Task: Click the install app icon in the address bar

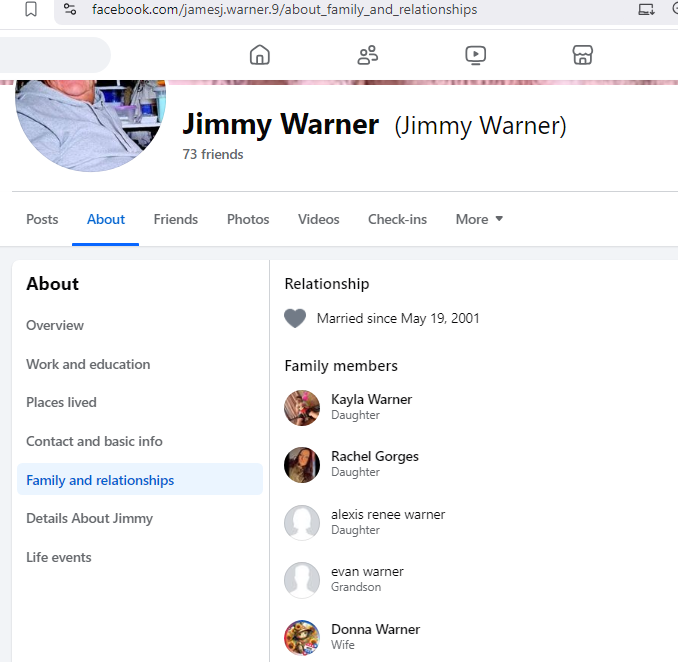Action: [646, 9]
